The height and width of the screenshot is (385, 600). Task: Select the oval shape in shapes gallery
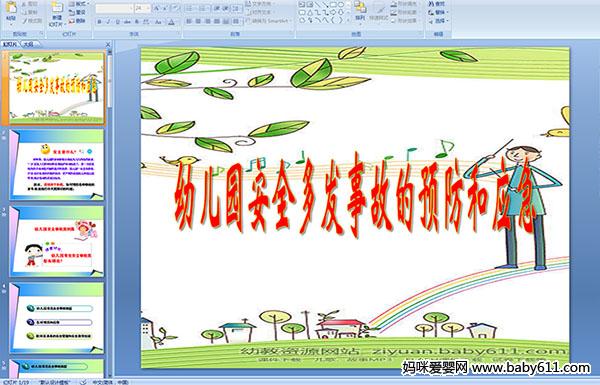pyautogui.click(x=341, y=4)
